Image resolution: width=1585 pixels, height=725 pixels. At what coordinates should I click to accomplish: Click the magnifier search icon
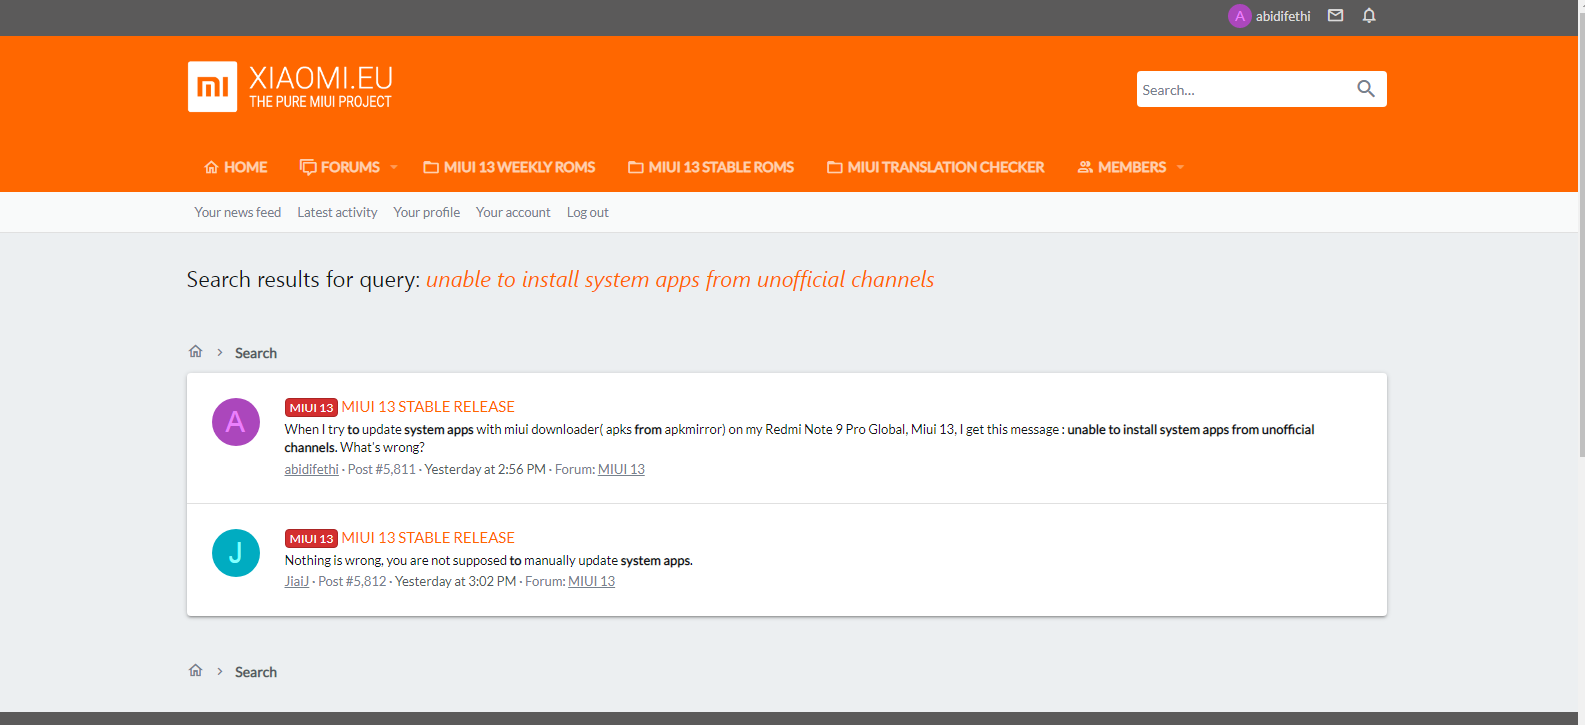pos(1365,89)
